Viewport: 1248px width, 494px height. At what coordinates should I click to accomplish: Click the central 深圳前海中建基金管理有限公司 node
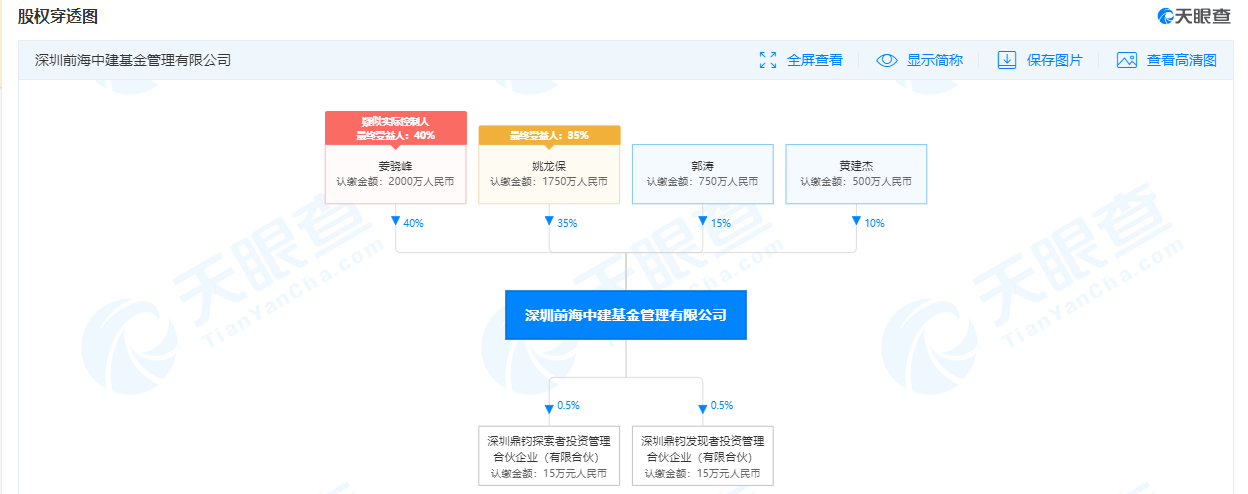[x=626, y=315]
